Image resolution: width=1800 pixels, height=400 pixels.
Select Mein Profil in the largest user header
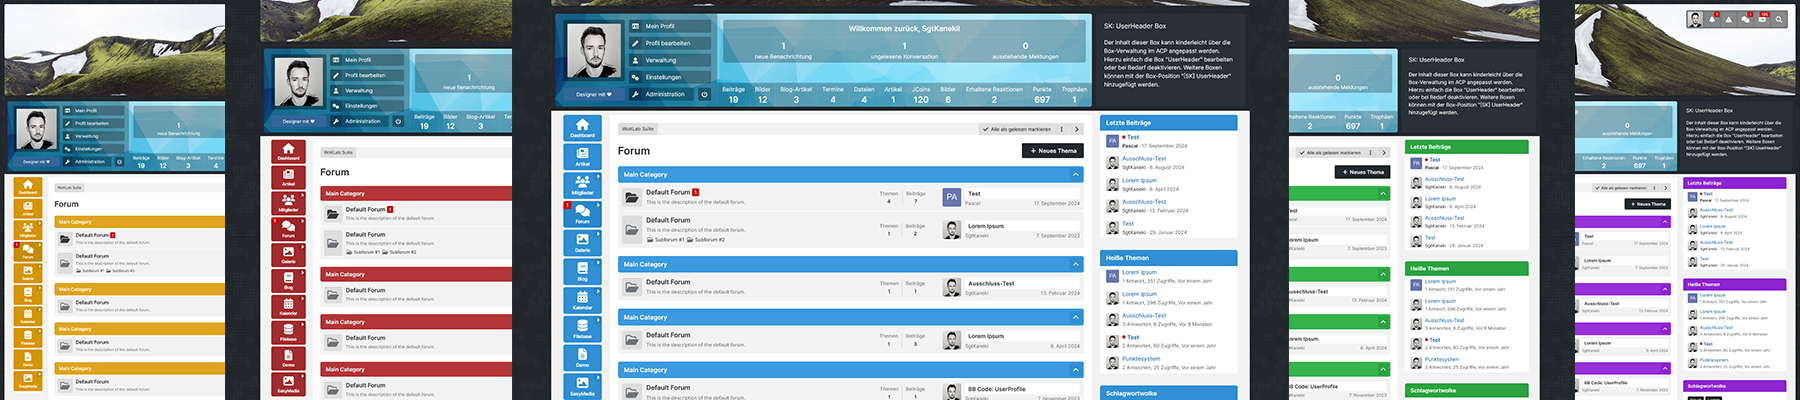pyautogui.click(x=660, y=26)
